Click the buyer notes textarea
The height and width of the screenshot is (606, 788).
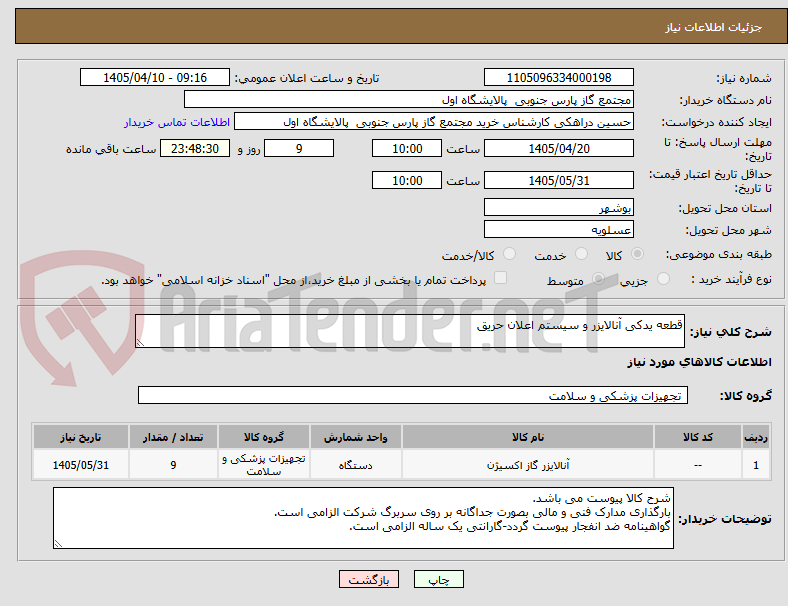(x=363, y=518)
